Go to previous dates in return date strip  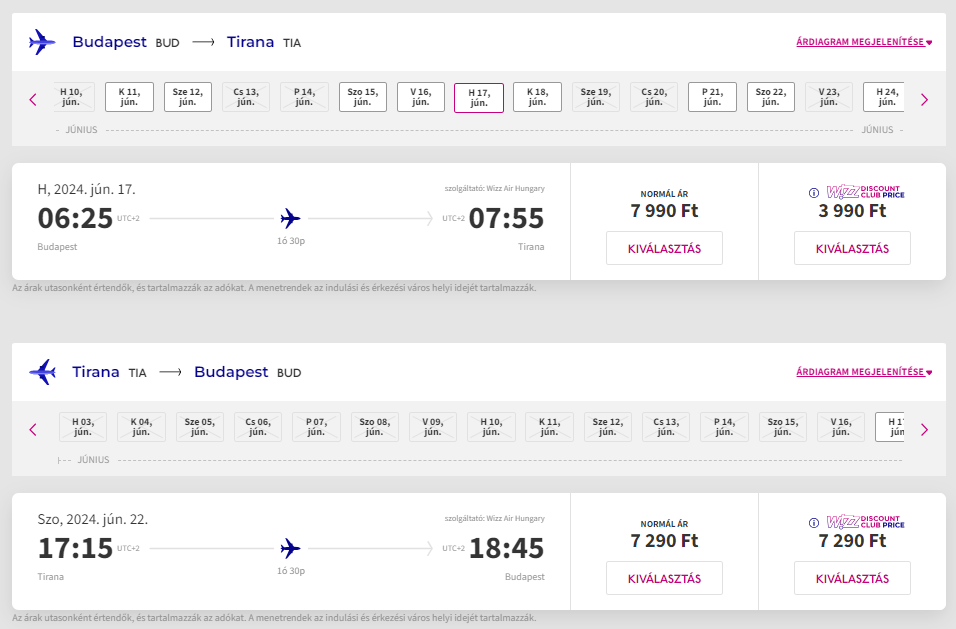(33, 429)
